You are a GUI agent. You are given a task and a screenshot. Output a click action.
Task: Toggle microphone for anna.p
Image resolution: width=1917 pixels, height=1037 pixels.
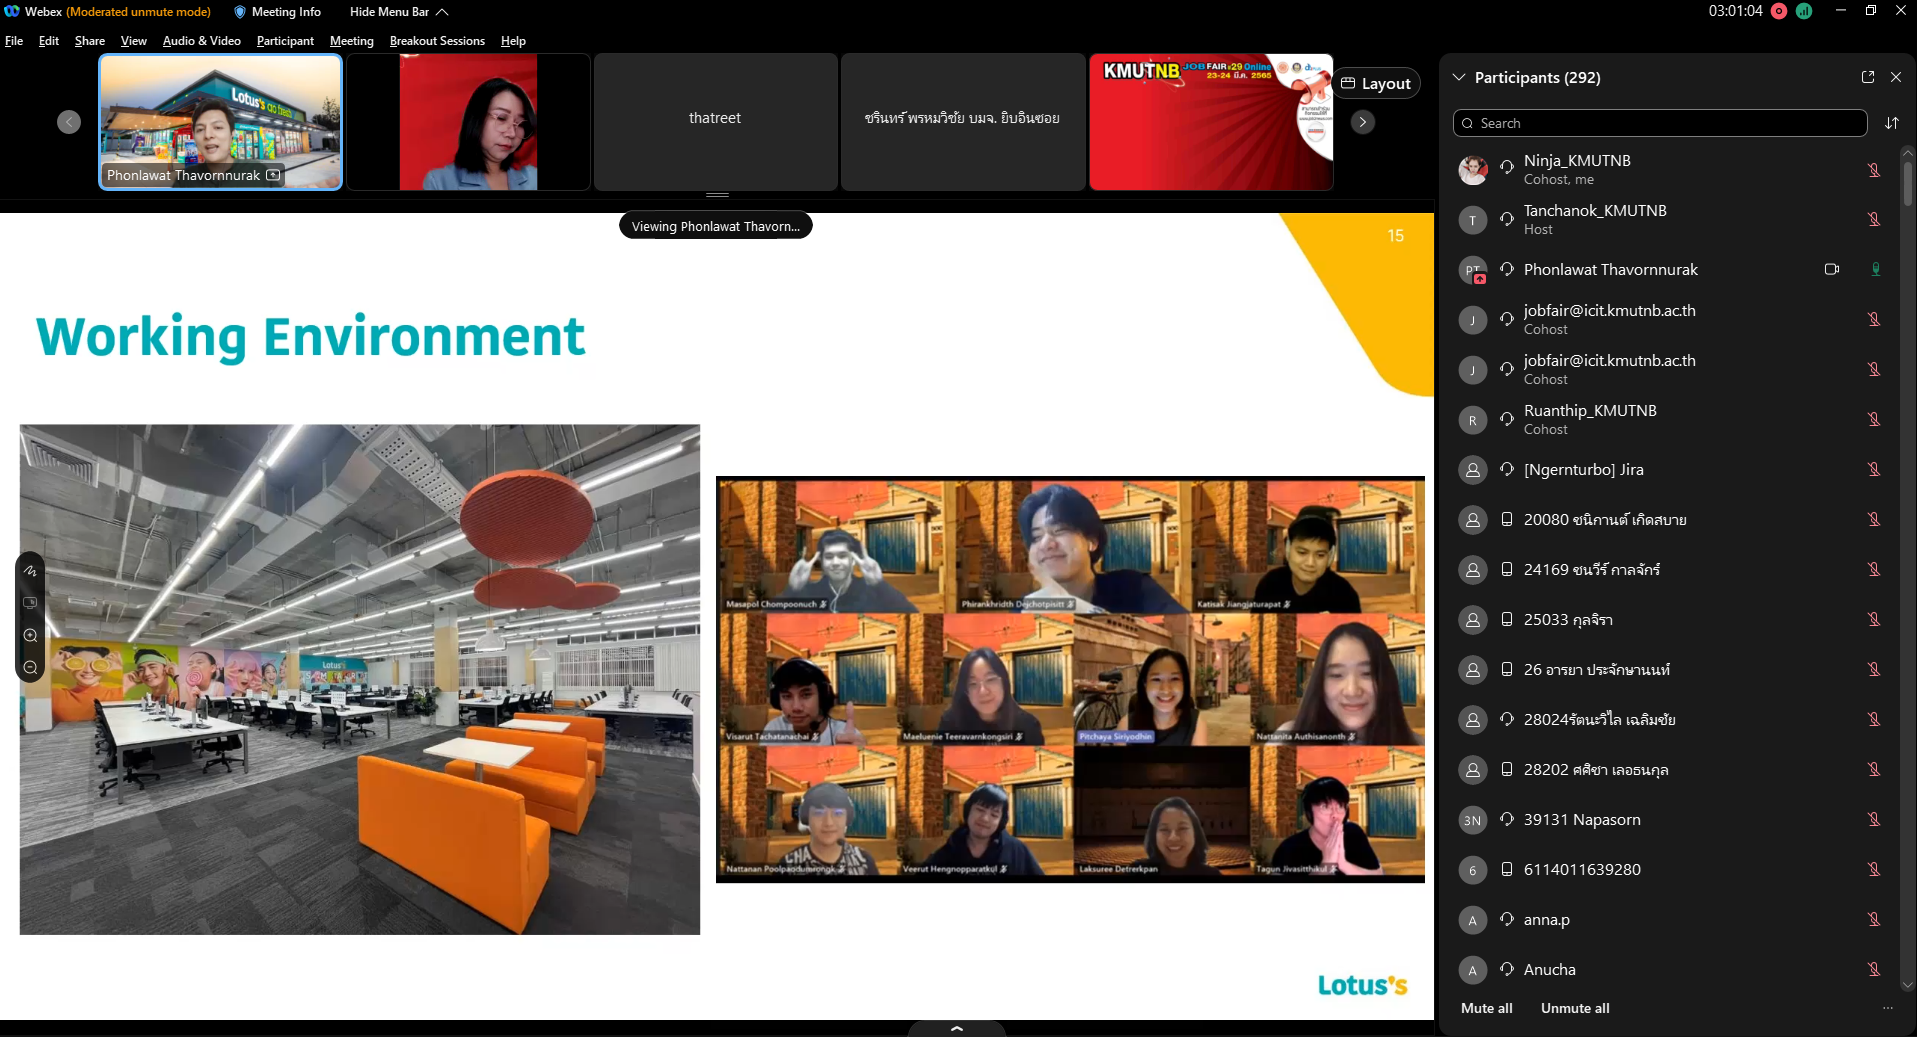[x=1875, y=919]
